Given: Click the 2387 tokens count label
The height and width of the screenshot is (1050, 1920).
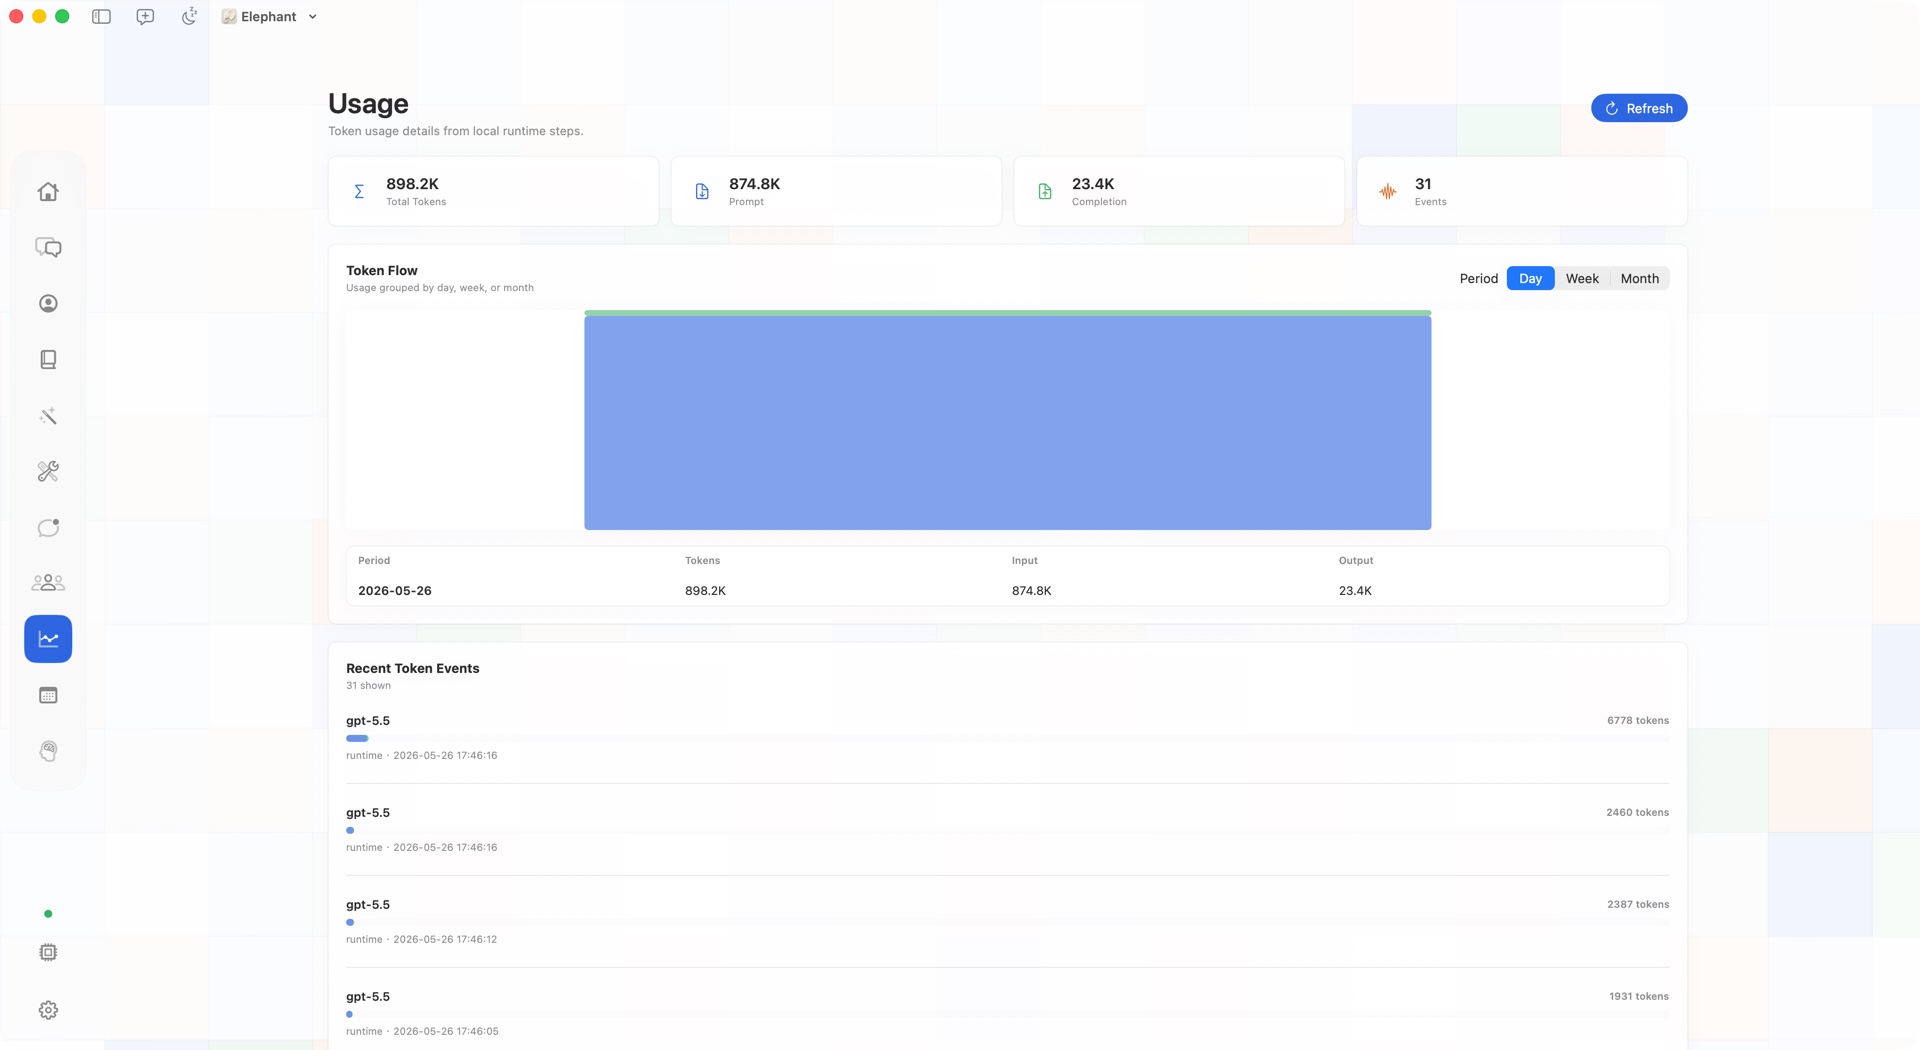Looking at the screenshot, I should pos(1637,905).
